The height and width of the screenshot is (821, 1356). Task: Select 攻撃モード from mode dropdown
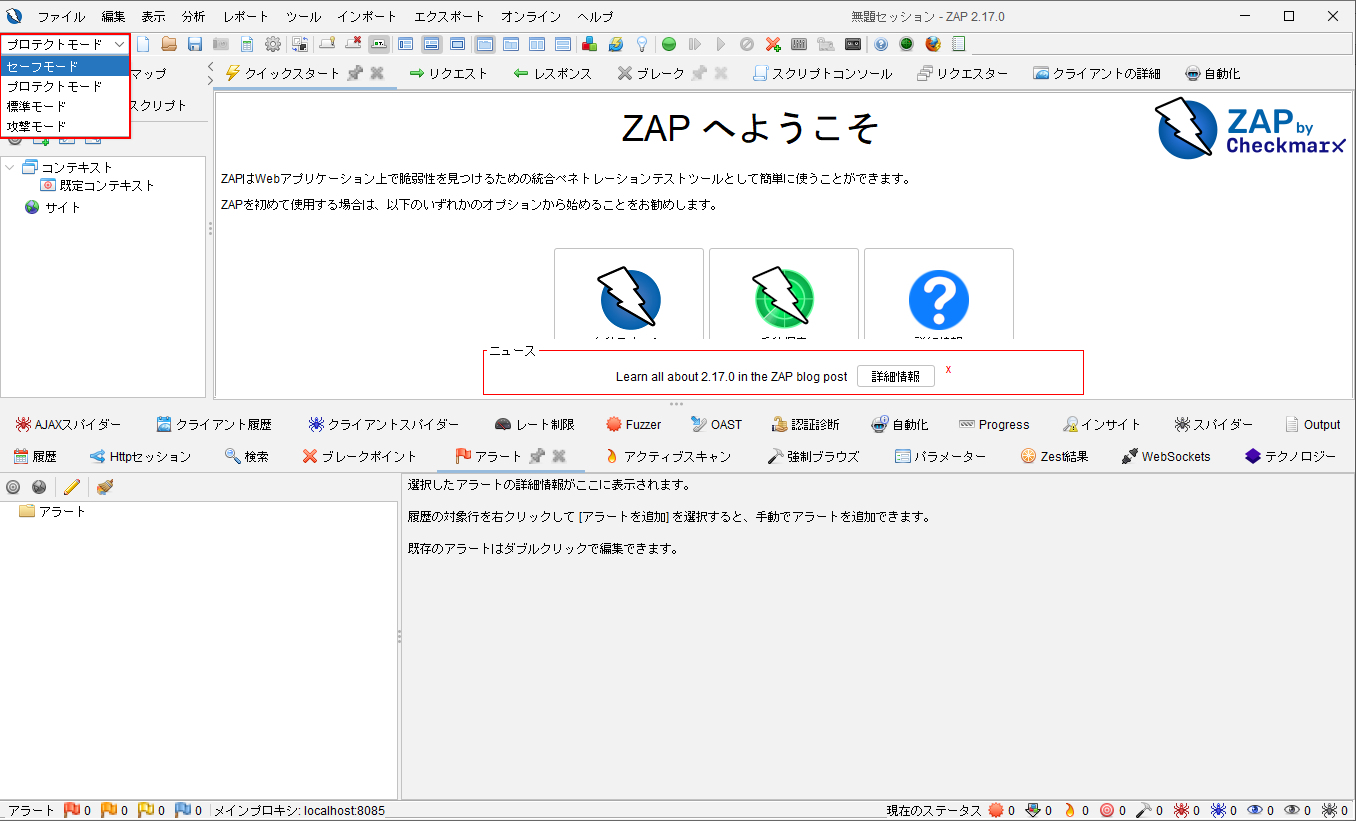pyautogui.click(x=66, y=126)
